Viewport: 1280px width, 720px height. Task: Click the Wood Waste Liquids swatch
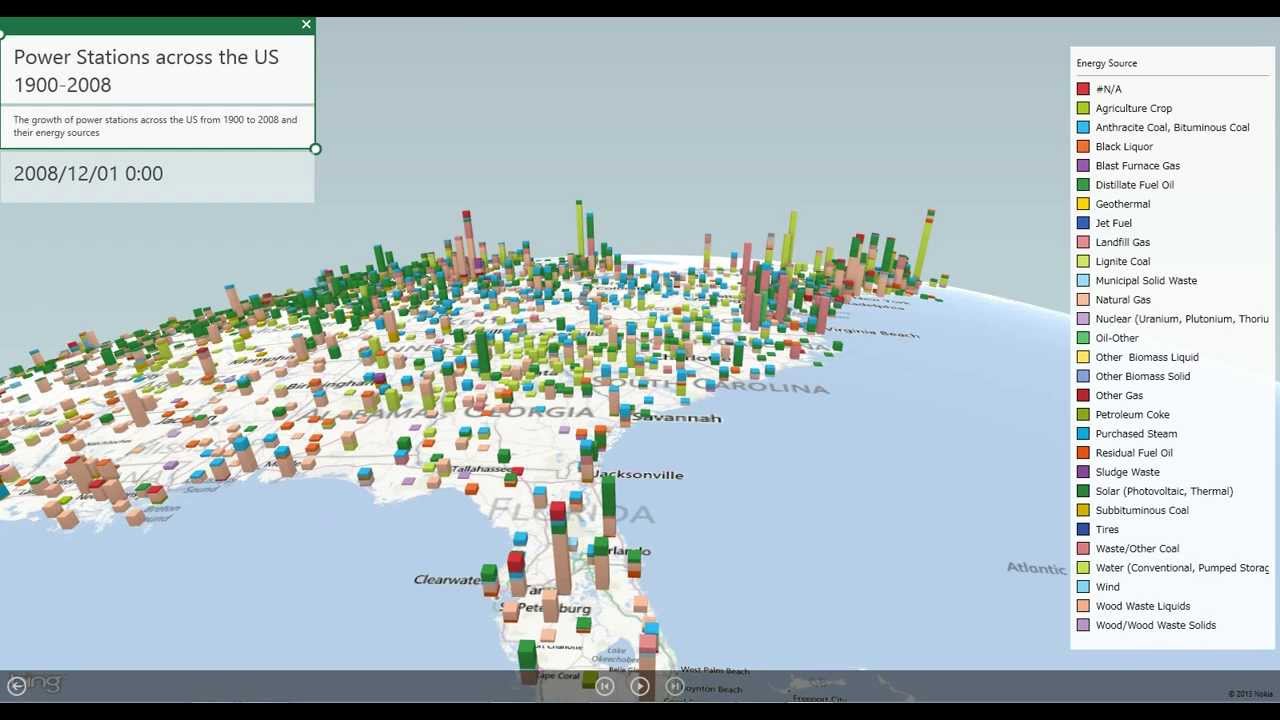(x=1083, y=606)
